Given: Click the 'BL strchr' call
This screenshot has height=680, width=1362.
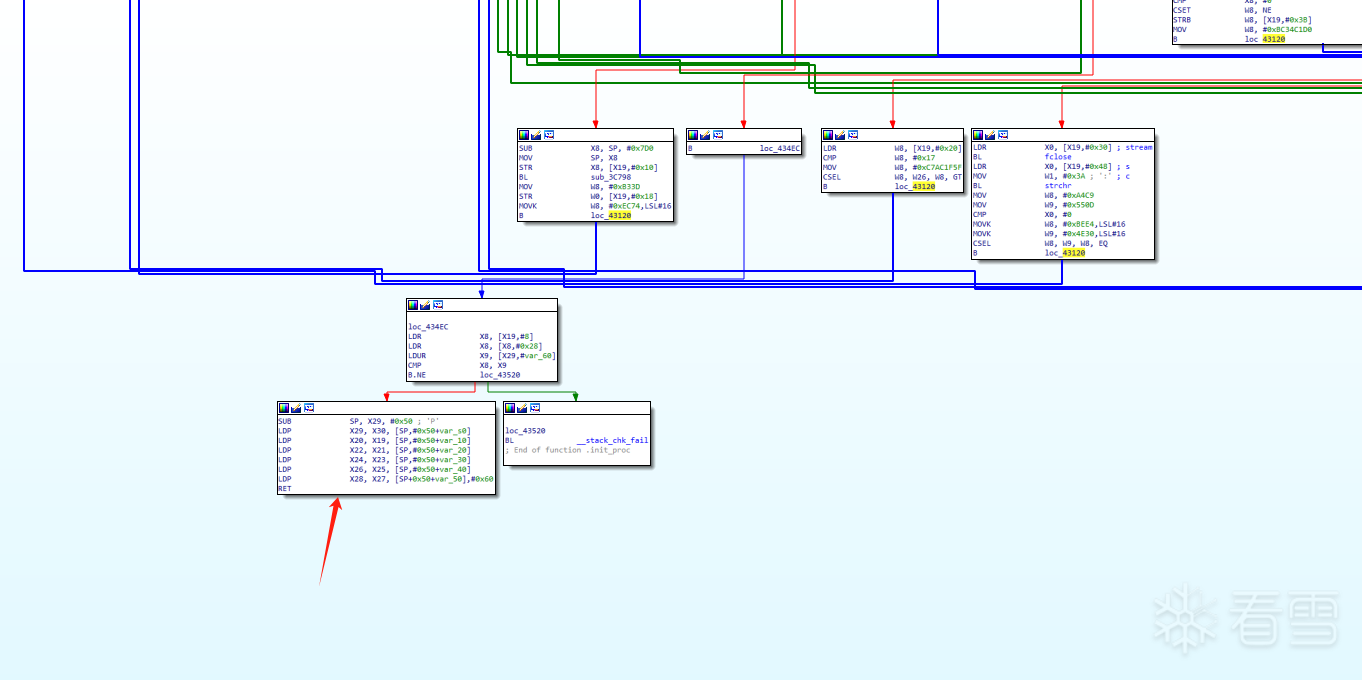Looking at the screenshot, I should (1021, 186).
